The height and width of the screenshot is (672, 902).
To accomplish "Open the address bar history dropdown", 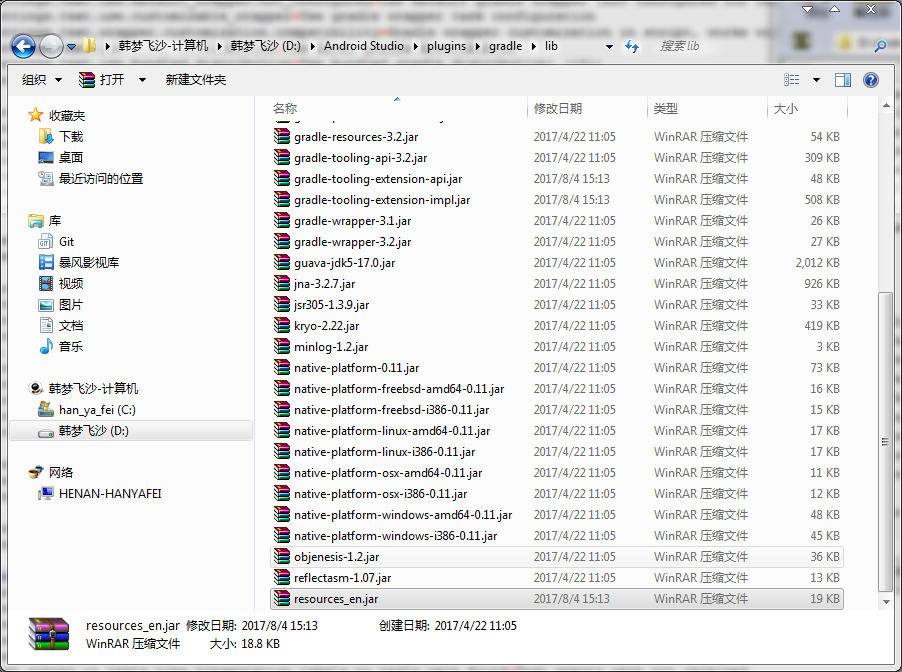I will click(x=609, y=47).
